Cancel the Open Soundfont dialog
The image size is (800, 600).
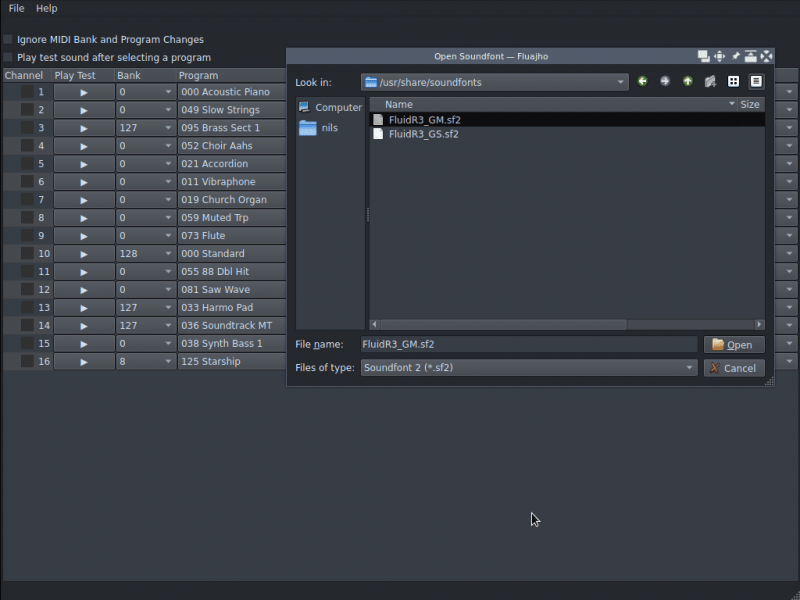point(734,368)
